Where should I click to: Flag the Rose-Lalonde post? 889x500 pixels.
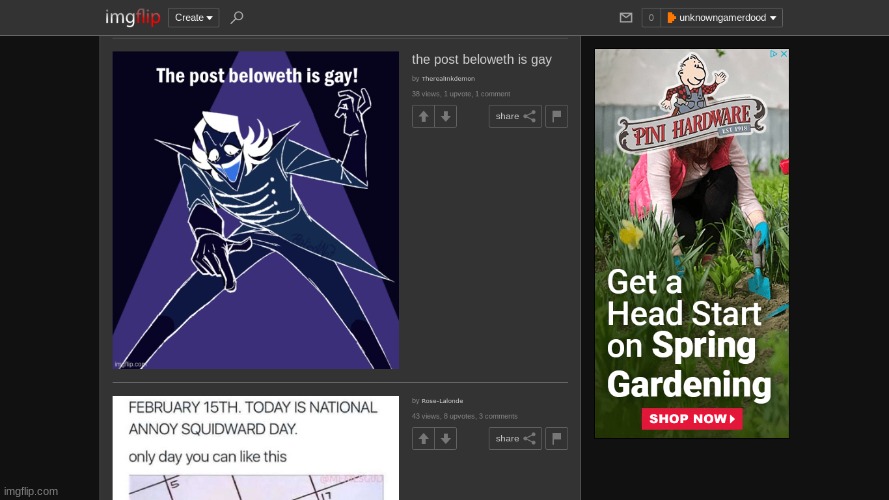(556, 438)
